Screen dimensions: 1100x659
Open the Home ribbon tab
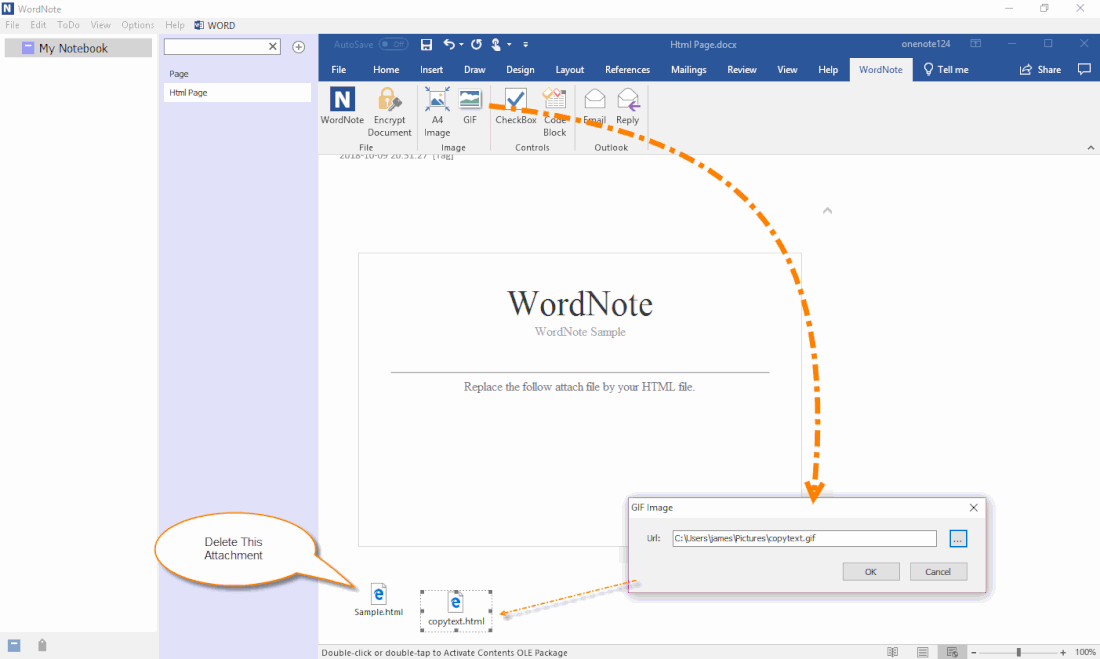(386, 69)
